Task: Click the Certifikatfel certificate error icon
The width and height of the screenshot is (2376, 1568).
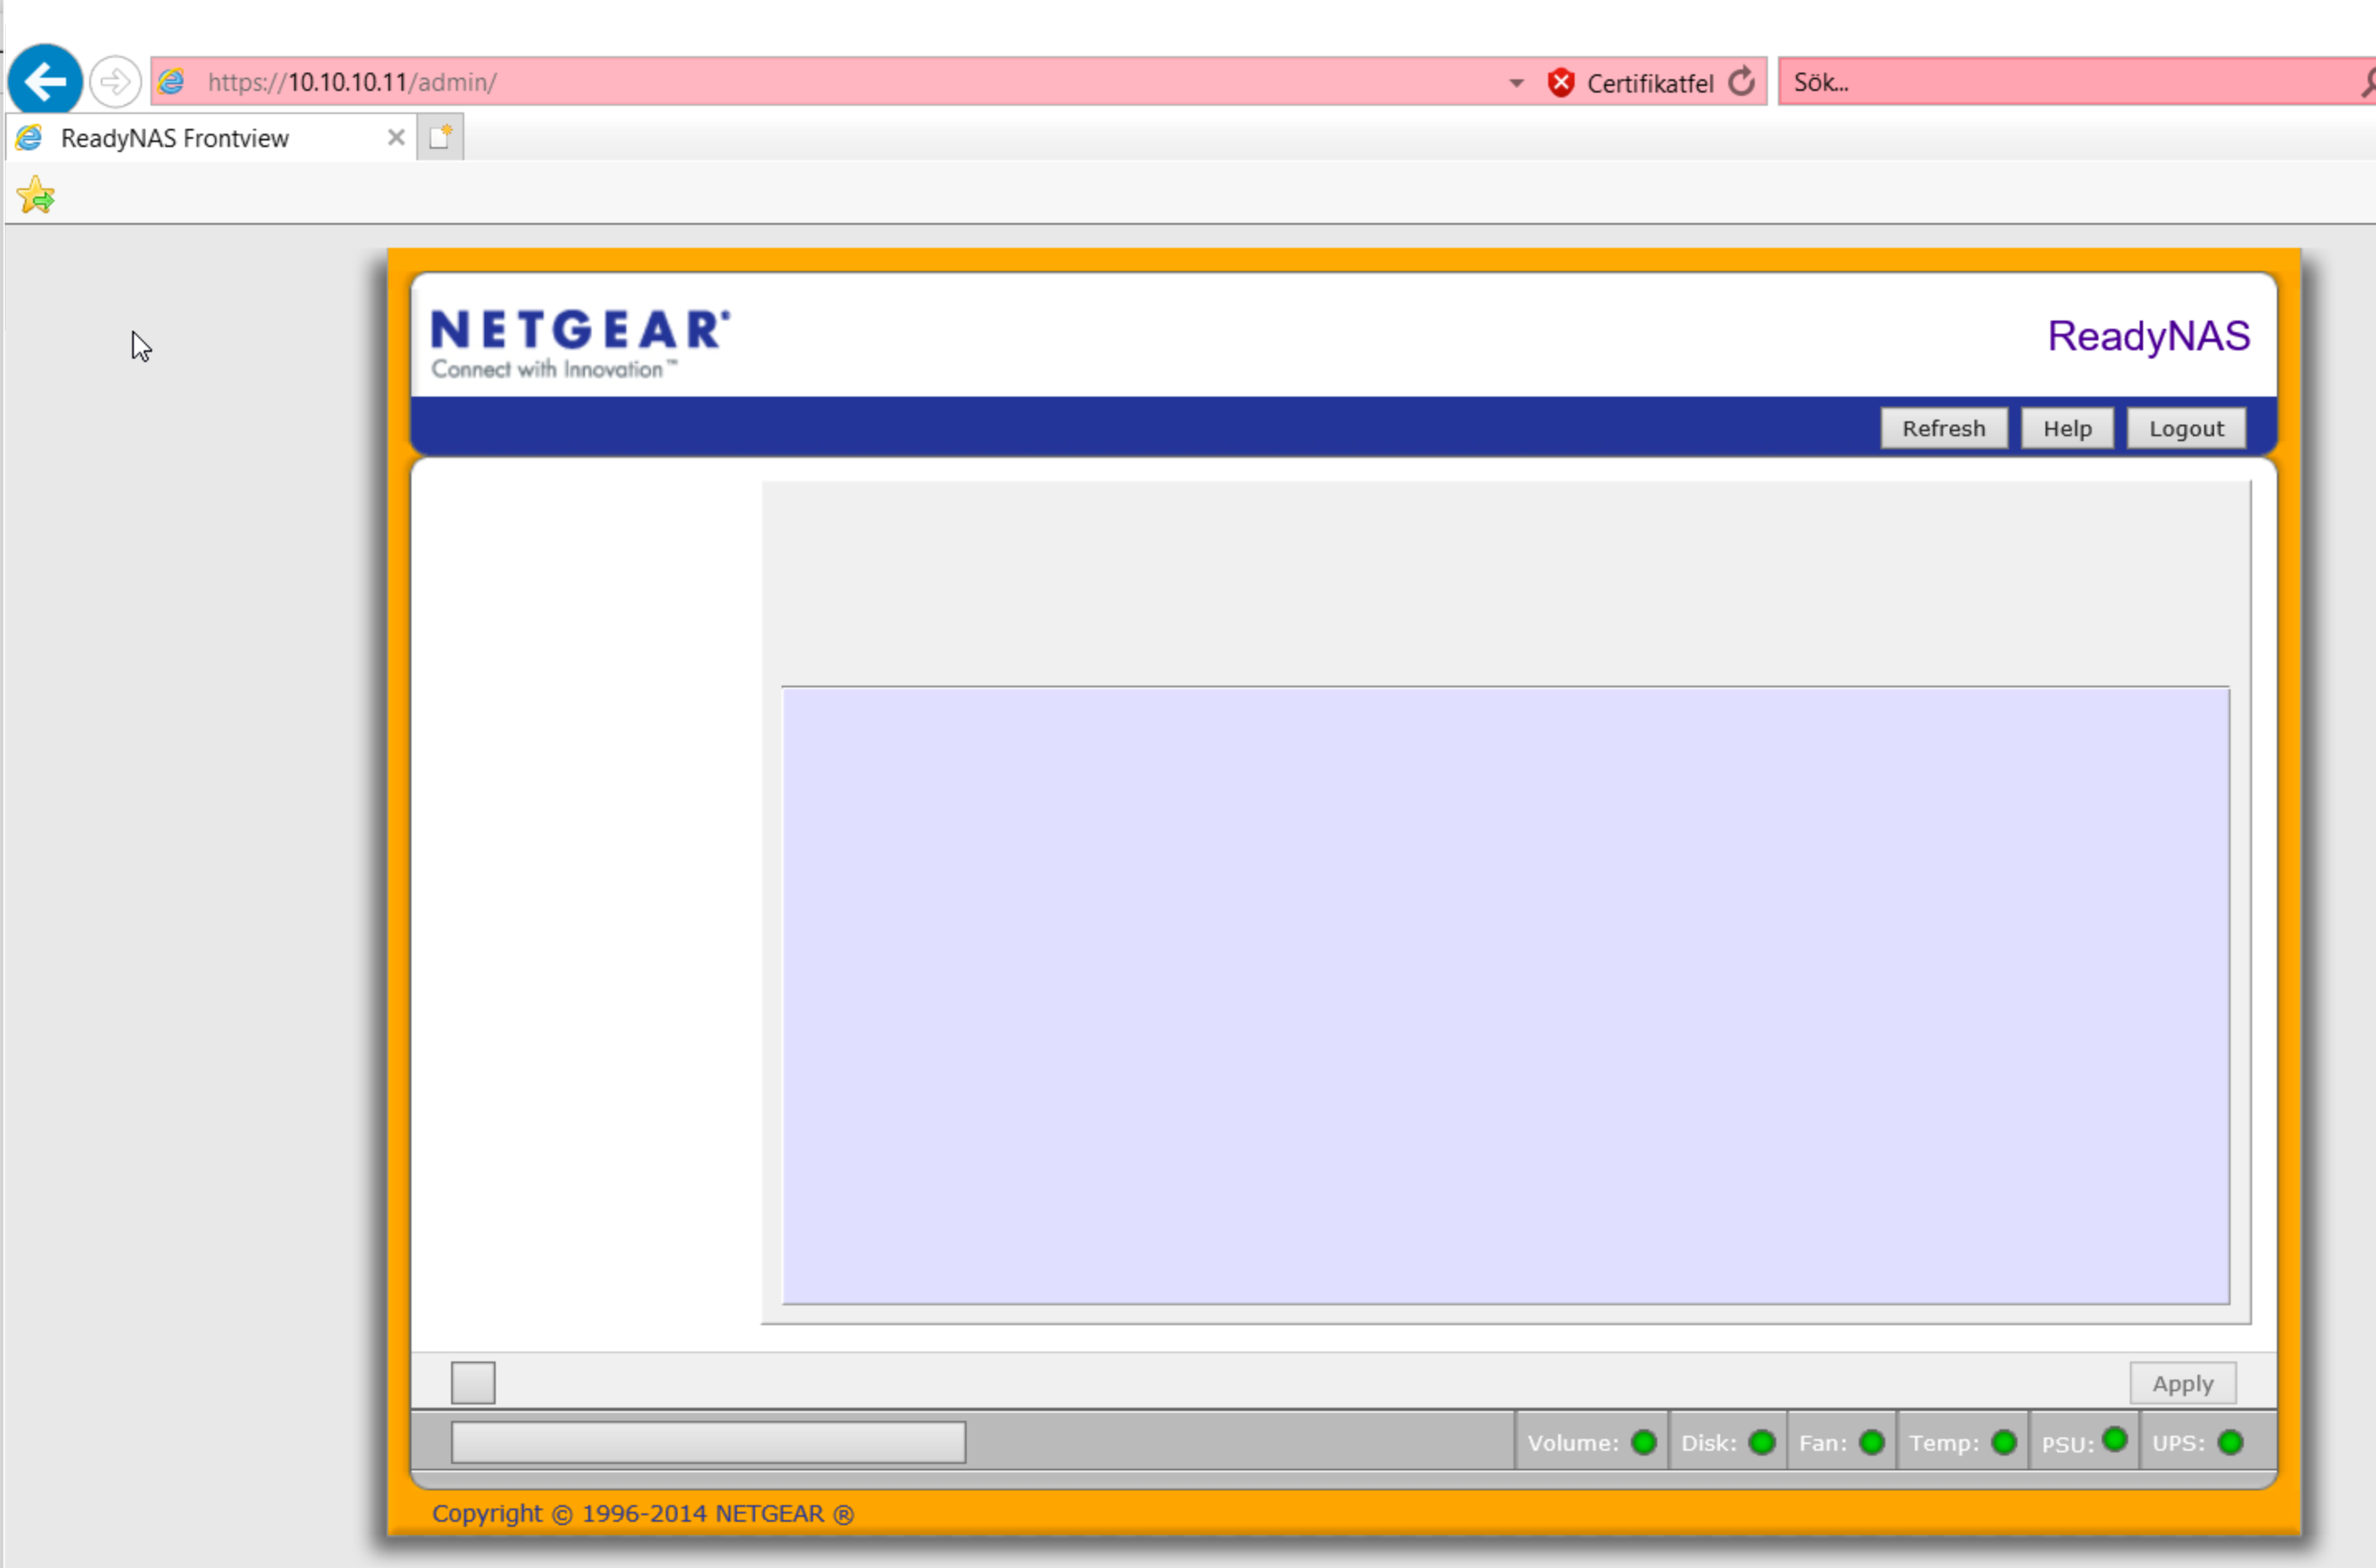Action: [x=1562, y=82]
